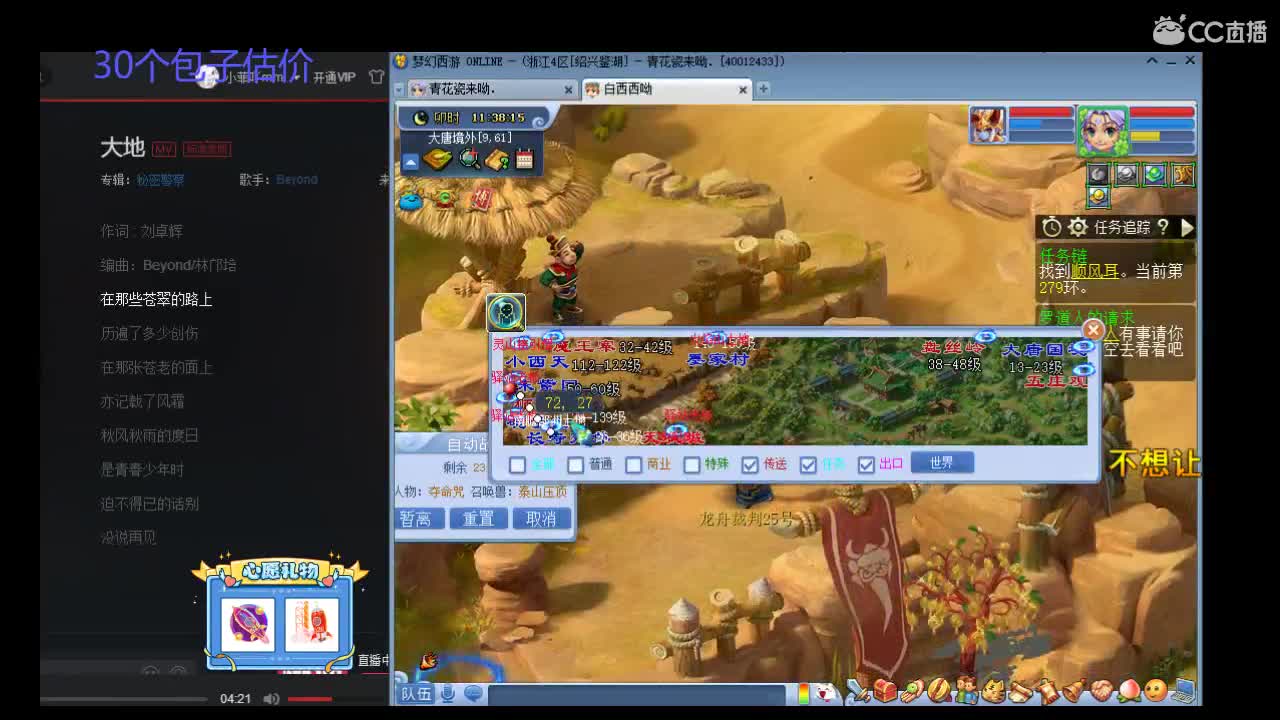This screenshot has width=1280, height=720.
Task: Click the white pet face icon by chat bar
Action: tap(825, 692)
